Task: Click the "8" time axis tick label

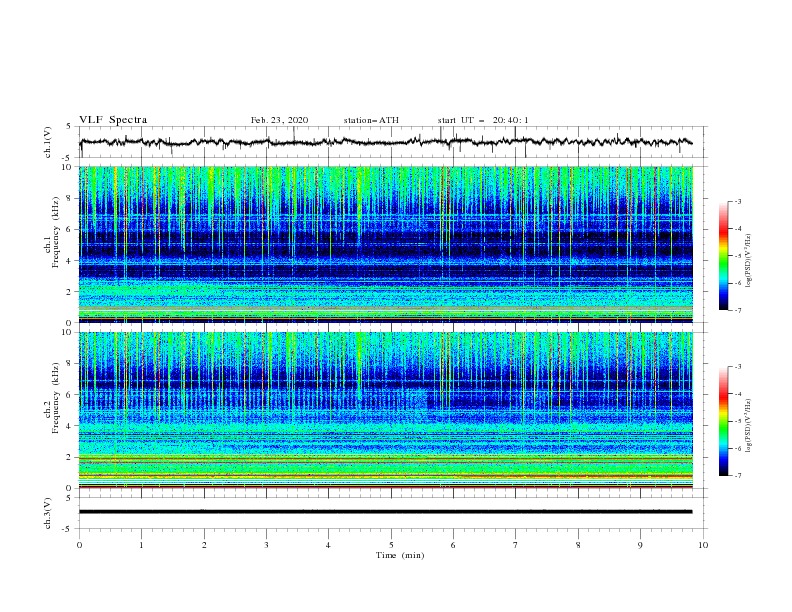Action: coord(578,545)
